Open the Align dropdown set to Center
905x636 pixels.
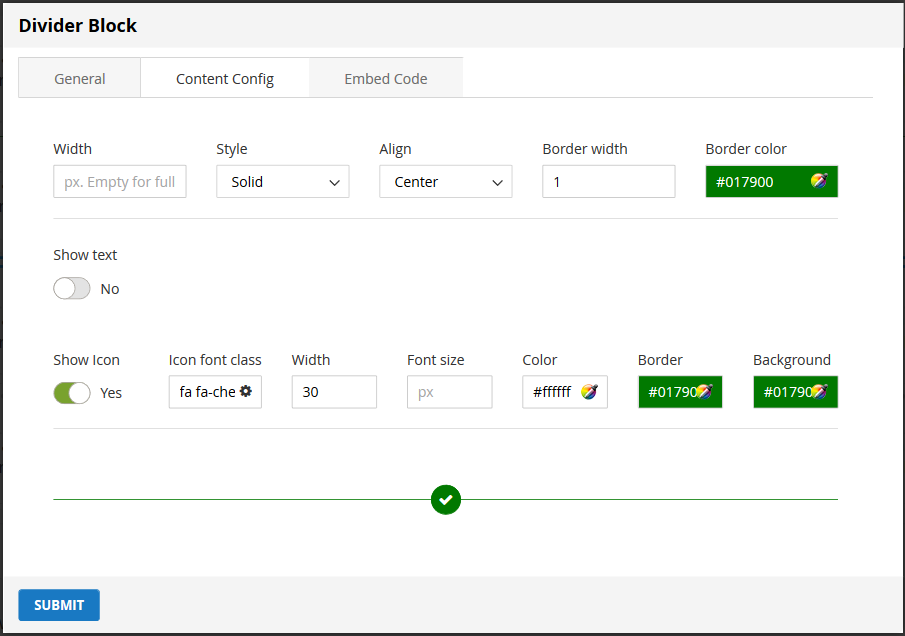pyautogui.click(x=445, y=182)
